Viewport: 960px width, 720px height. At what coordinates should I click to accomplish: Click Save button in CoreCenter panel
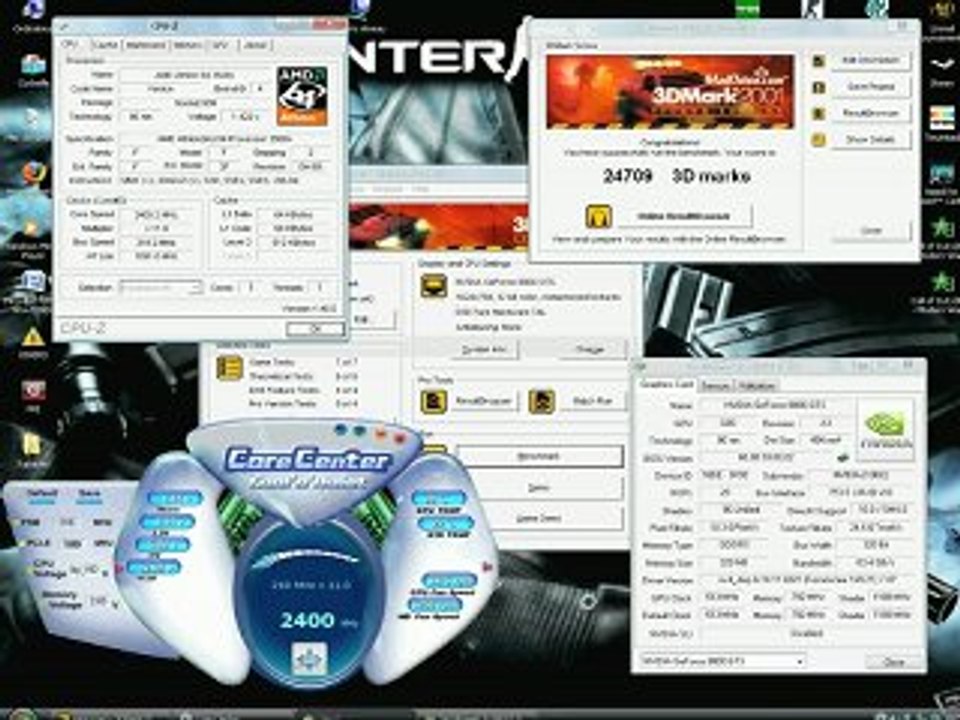pyautogui.click(x=89, y=495)
